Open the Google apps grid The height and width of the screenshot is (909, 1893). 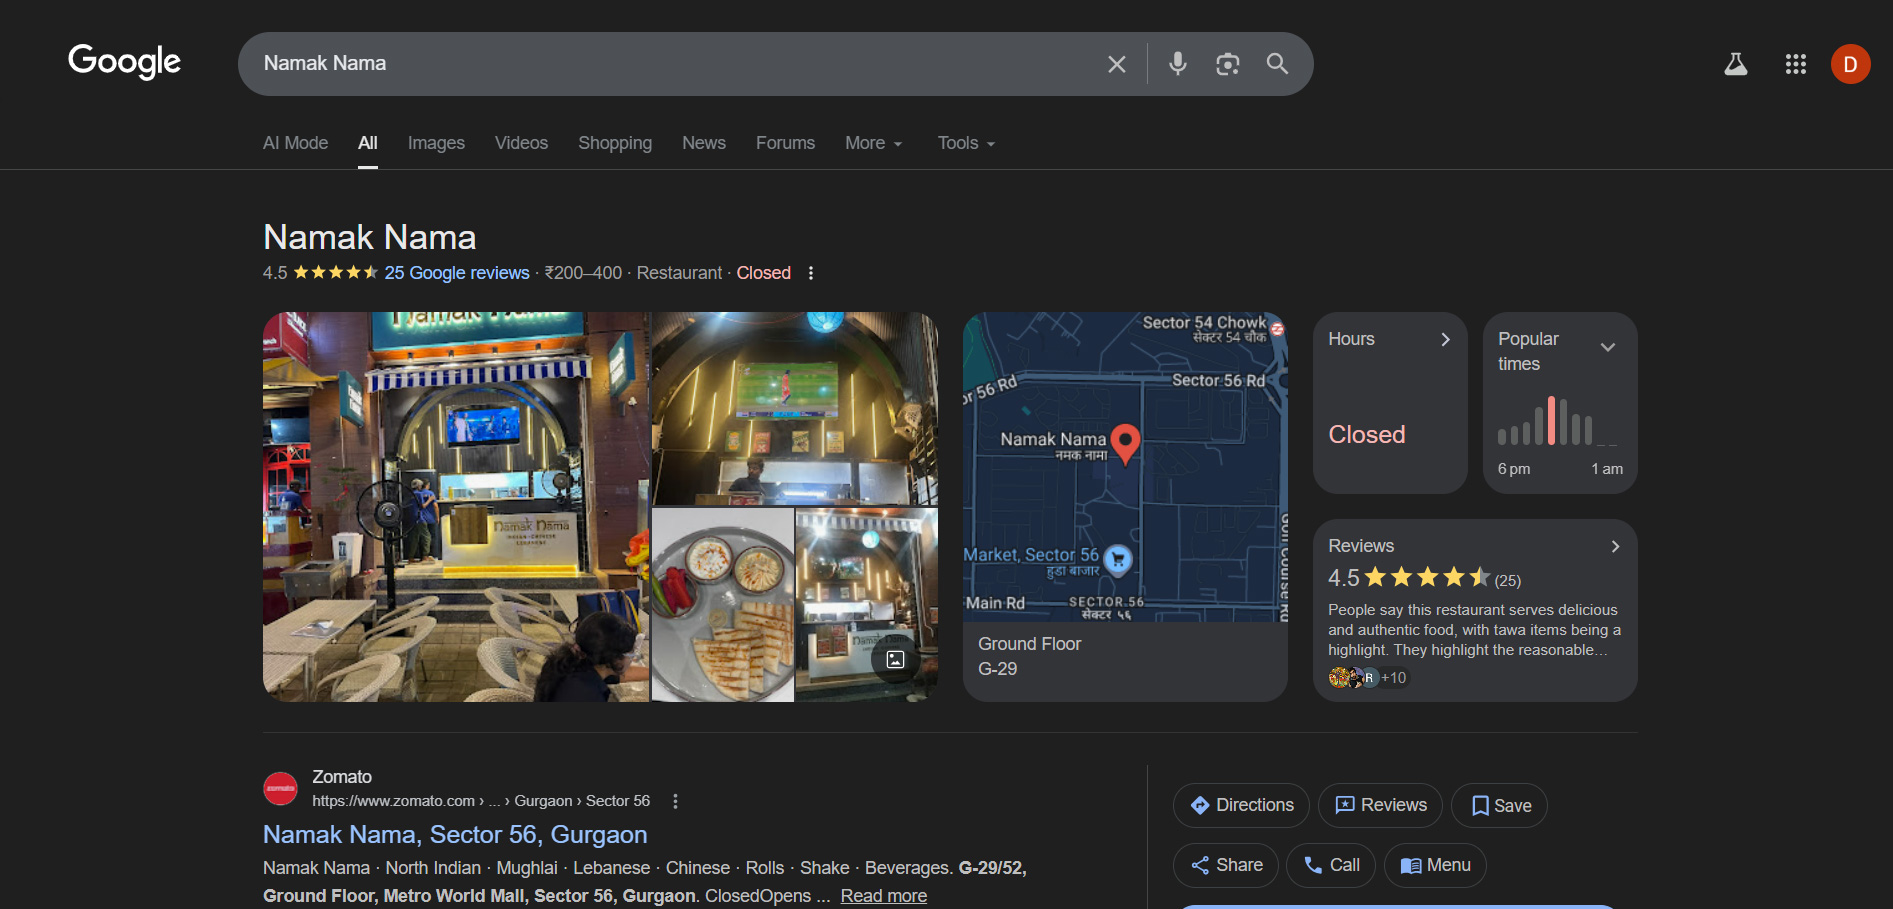tap(1795, 64)
